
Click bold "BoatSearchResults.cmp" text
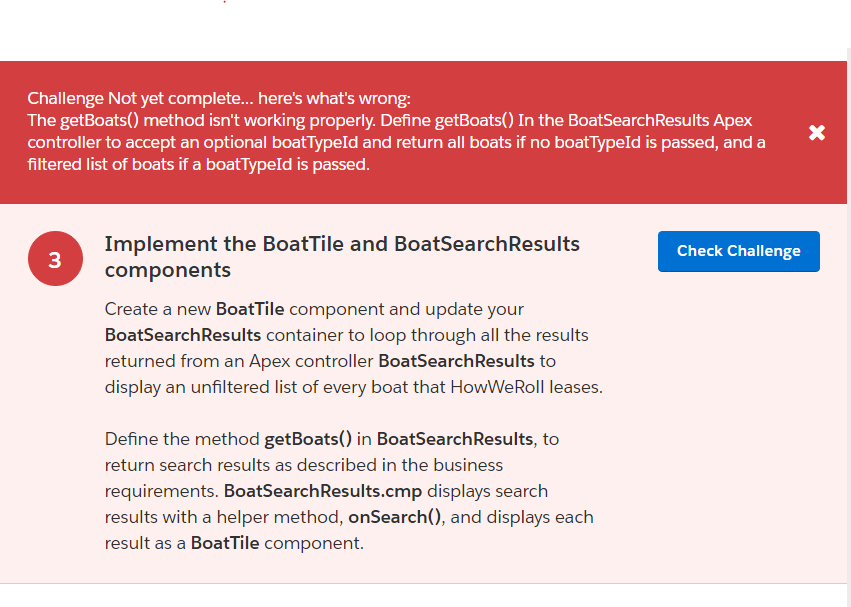click(x=323, y=491)
